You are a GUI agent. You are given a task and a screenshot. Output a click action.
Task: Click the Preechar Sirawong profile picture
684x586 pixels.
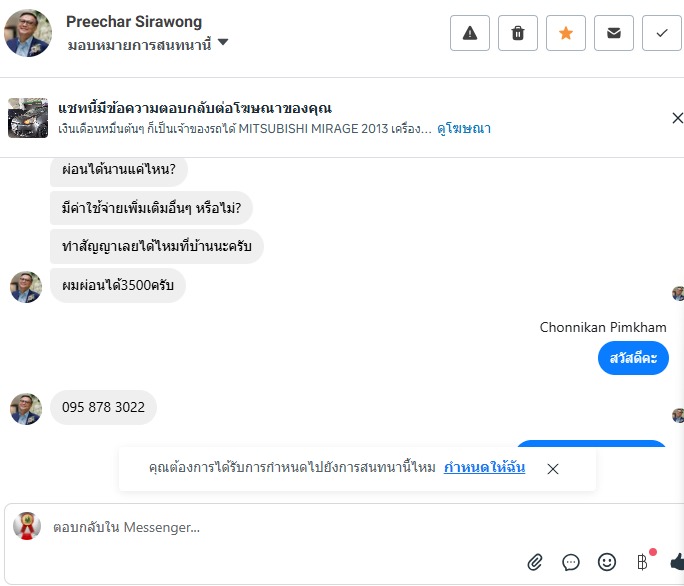[x=28, y=33]
